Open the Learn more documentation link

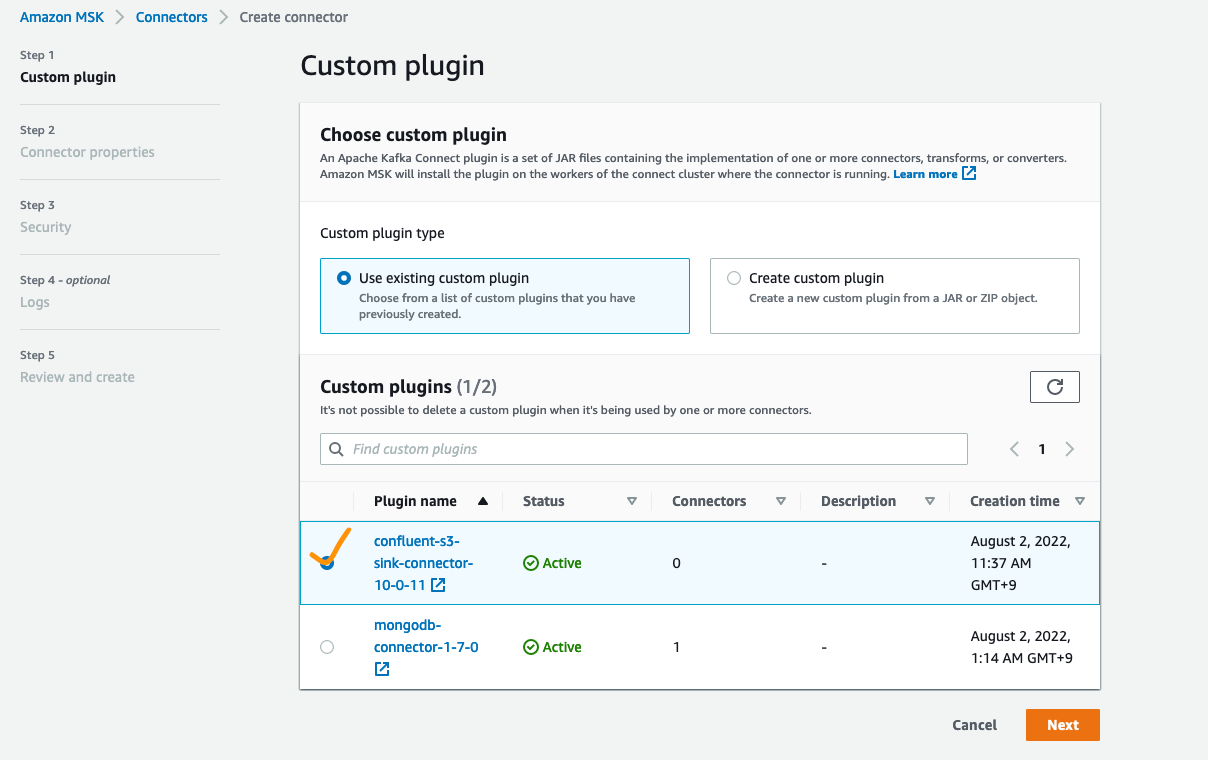click(x=925, y=174)
